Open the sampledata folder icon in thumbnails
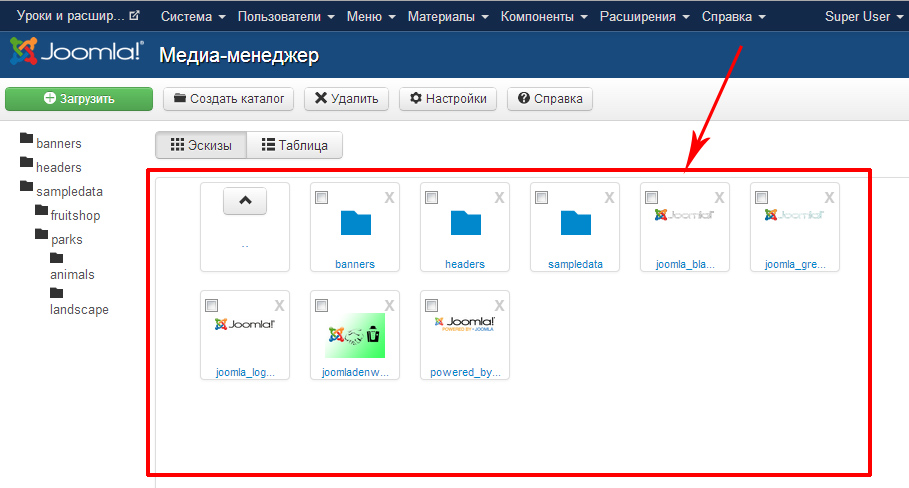Viewport: 909px width, 488px height. coord(575,223)
